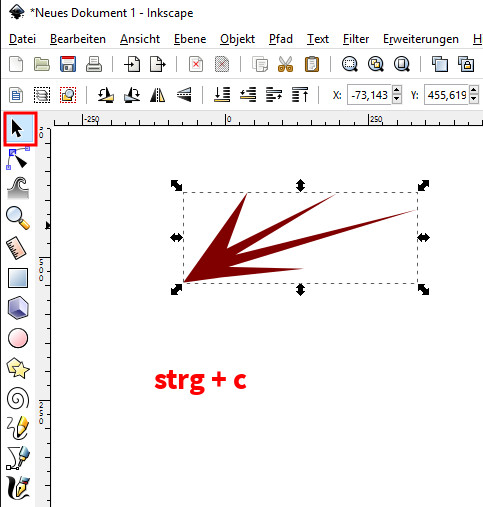Click the Undo icon with red X
This screenshot has width=483, height=507.
click(x=196, y=64)
